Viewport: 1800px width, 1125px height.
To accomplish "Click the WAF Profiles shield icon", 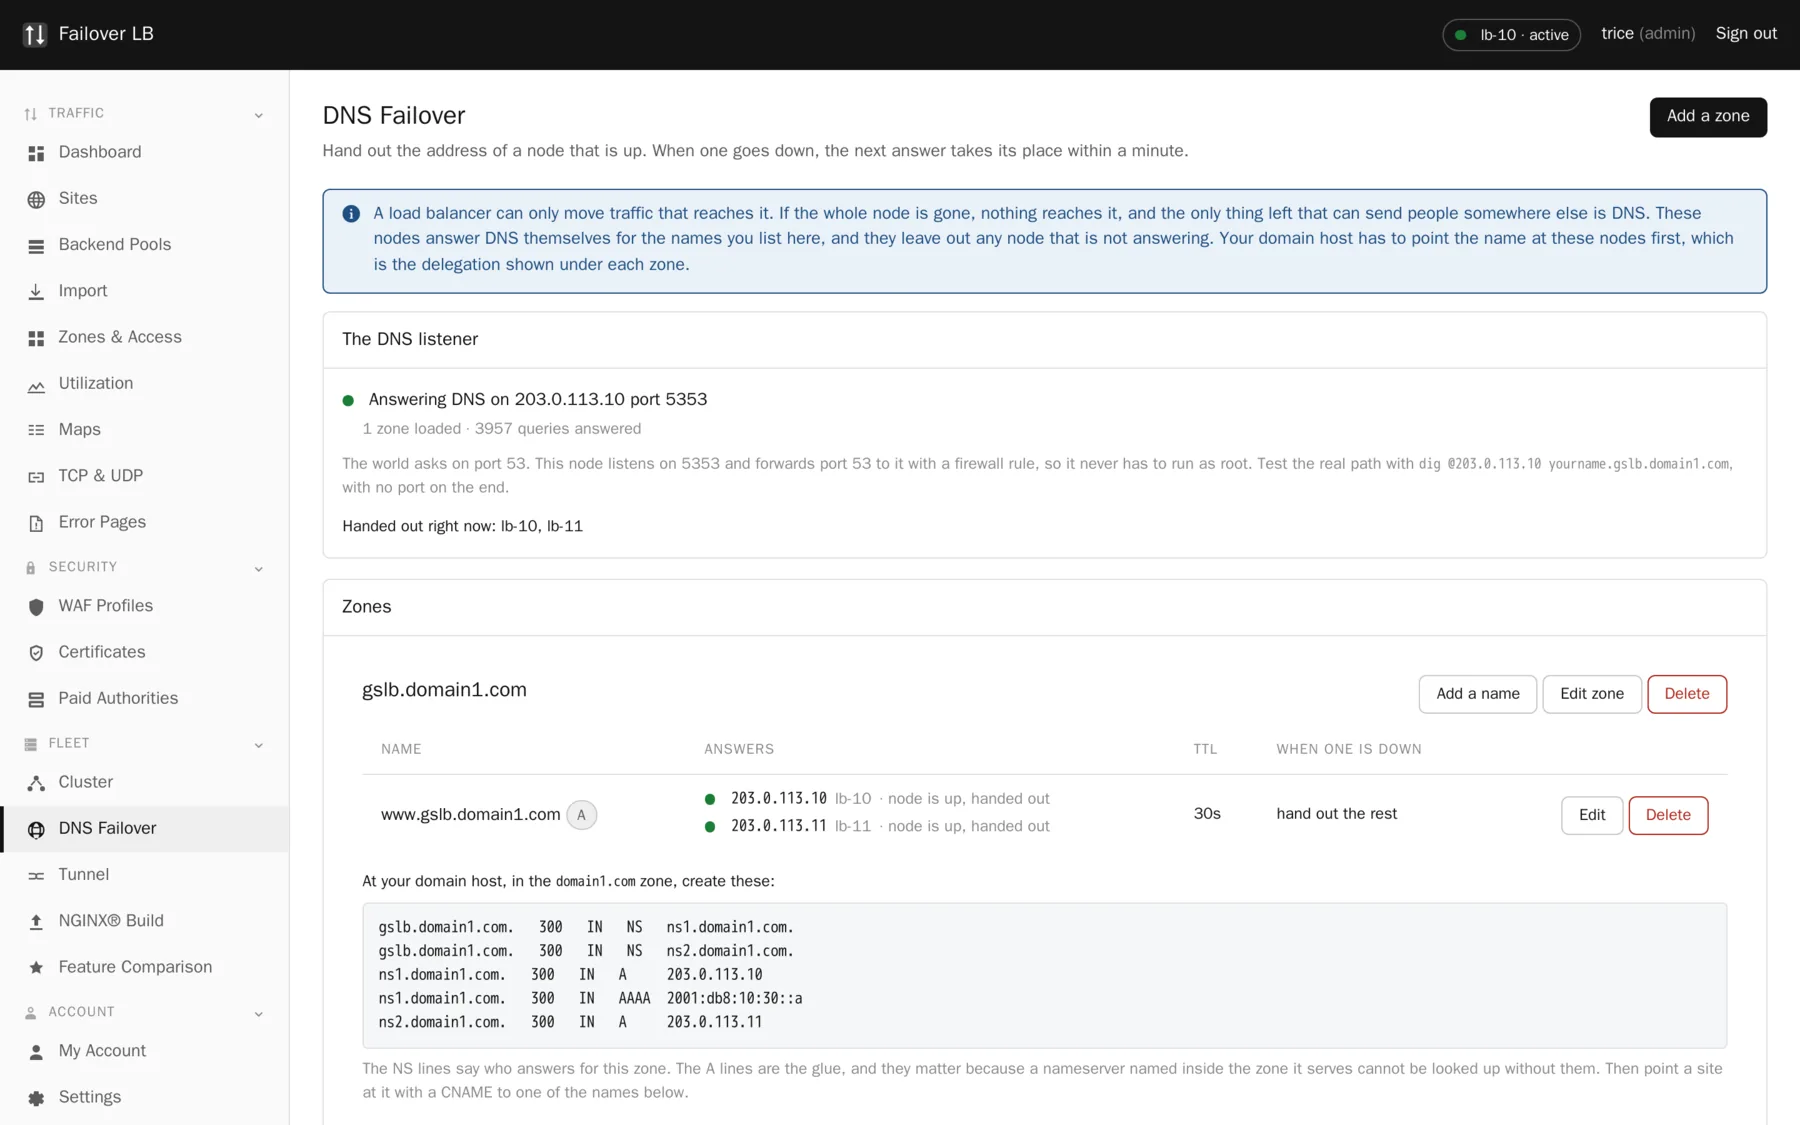I will 36,606.
